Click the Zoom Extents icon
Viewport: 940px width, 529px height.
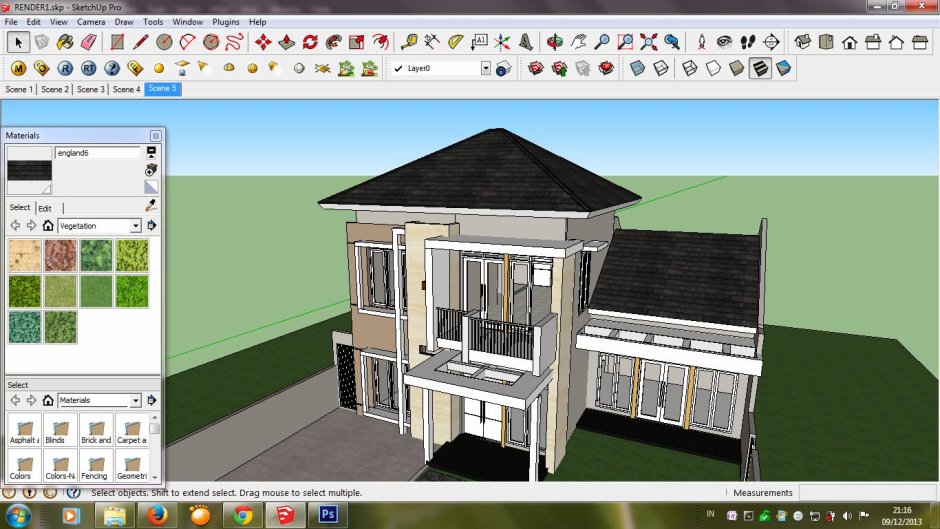(x=649, y=42)
